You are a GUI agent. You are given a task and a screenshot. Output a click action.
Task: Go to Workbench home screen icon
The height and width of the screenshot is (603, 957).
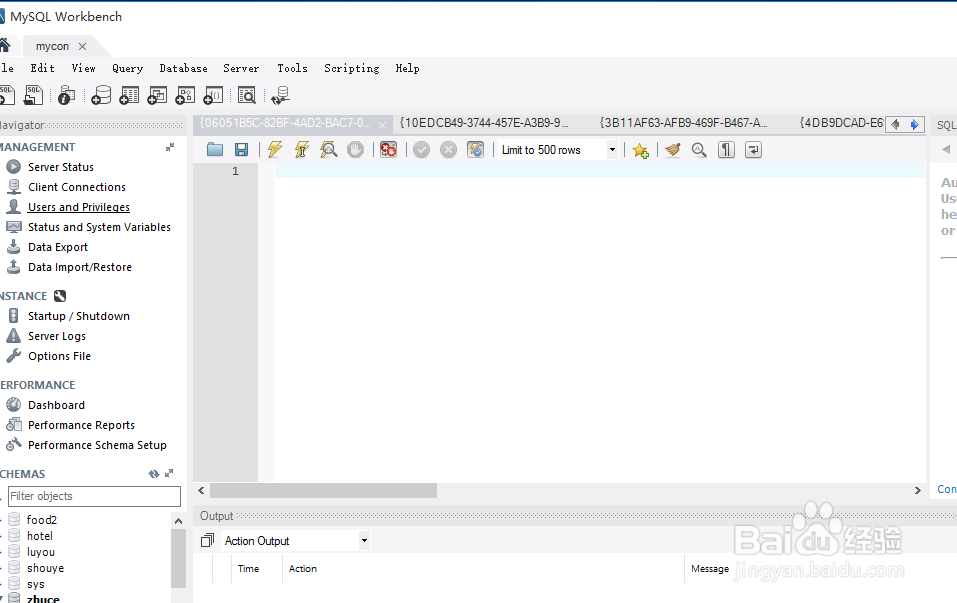click(x=4, y=45)
